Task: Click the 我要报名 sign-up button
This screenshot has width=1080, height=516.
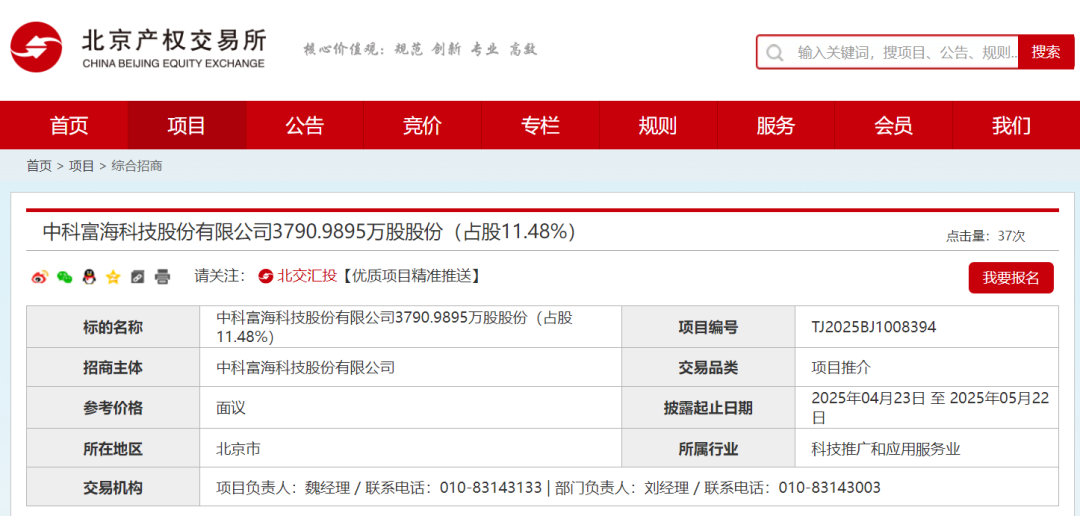Action: (x=1011, y=278)
